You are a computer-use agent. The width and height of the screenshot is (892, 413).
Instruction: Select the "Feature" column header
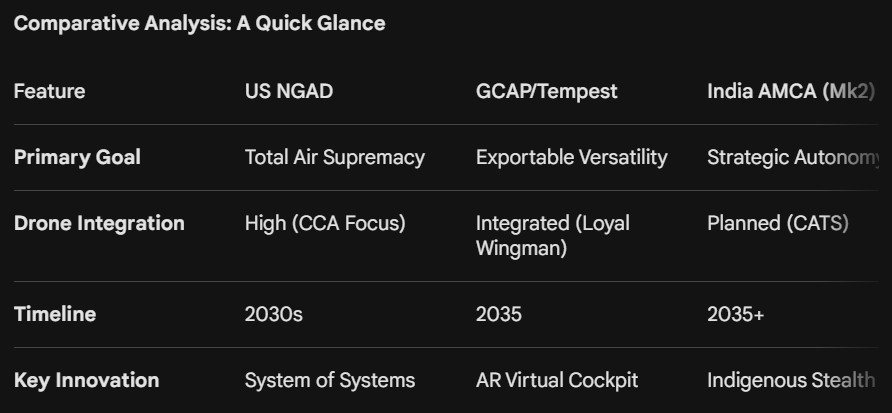click(x=49, y=92)
